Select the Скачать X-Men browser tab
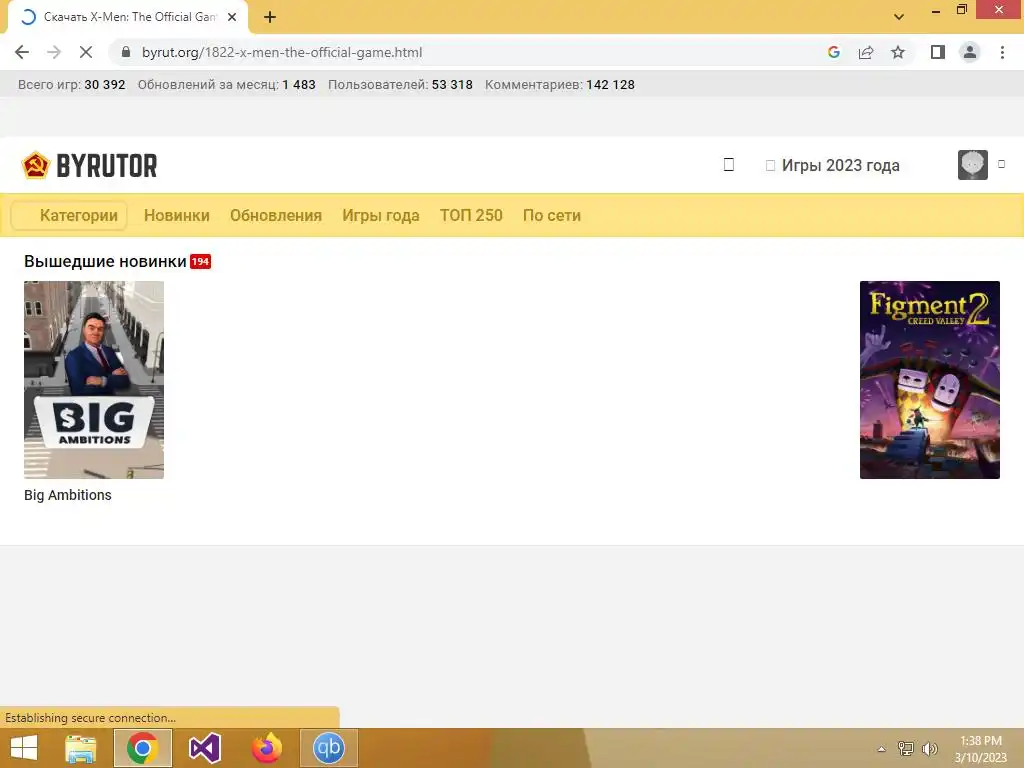 (129, 18)
